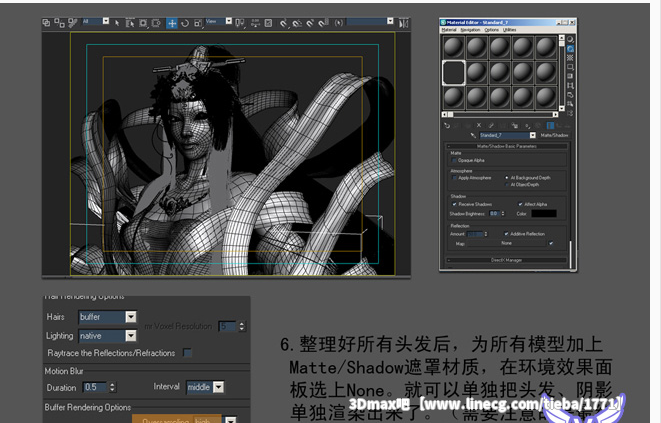This screenshot has width=661, height=423.
Task: Open the Standard_7 material name dropdown
Action: coord(532,135)
